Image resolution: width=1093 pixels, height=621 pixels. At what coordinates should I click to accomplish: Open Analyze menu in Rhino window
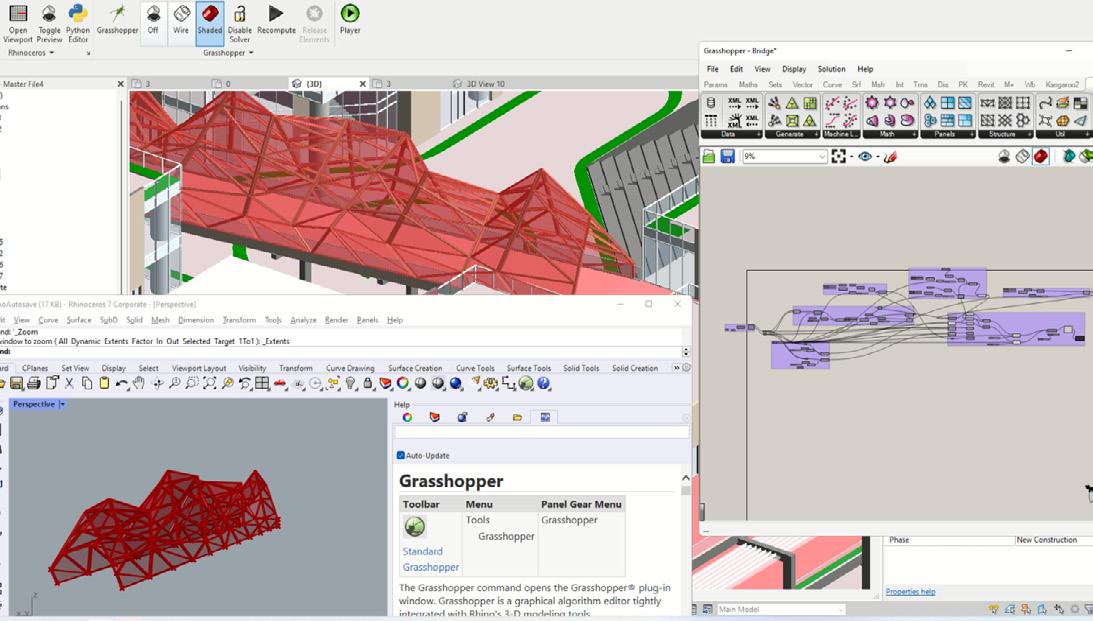tap(303, 320)
